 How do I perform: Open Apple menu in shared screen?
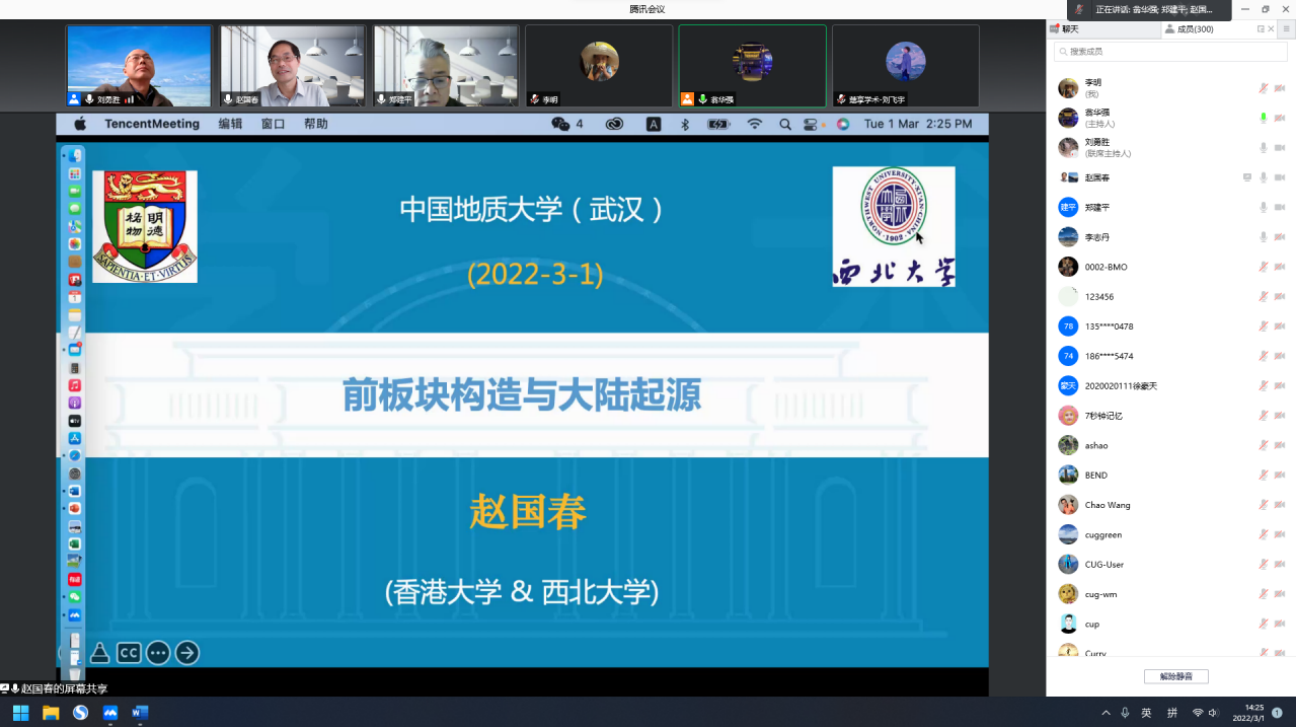coord(80,124)
